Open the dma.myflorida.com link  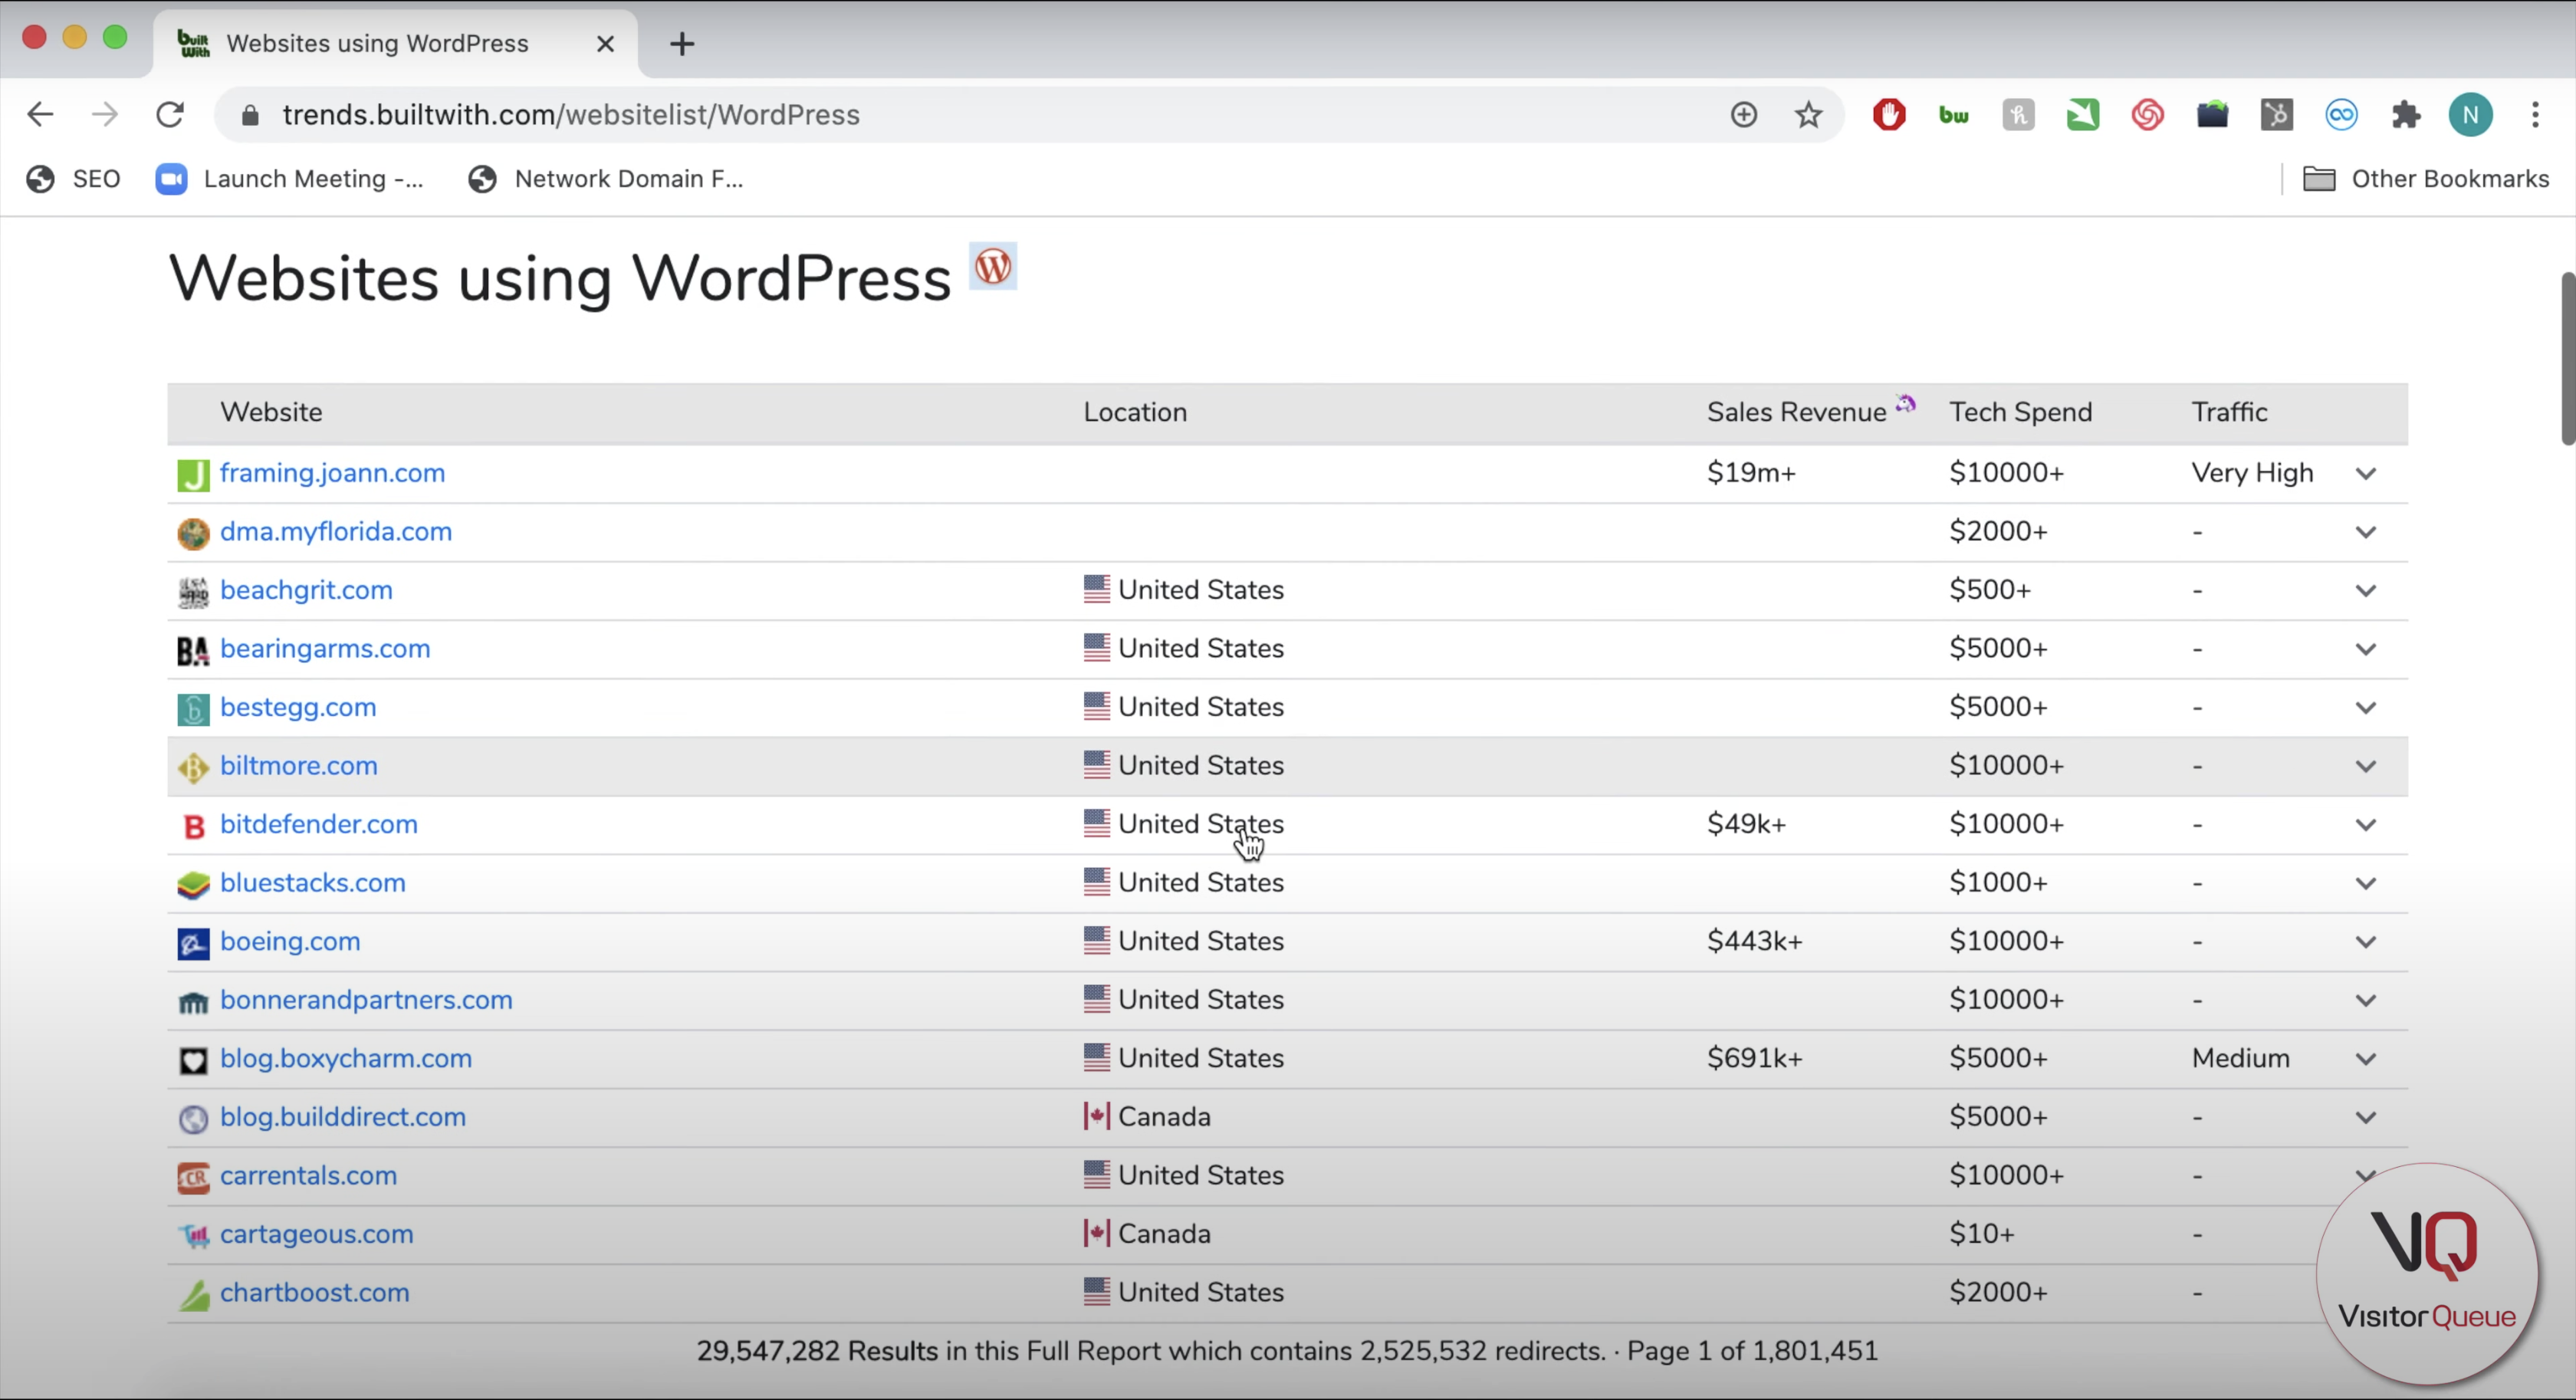click(336, 532)
